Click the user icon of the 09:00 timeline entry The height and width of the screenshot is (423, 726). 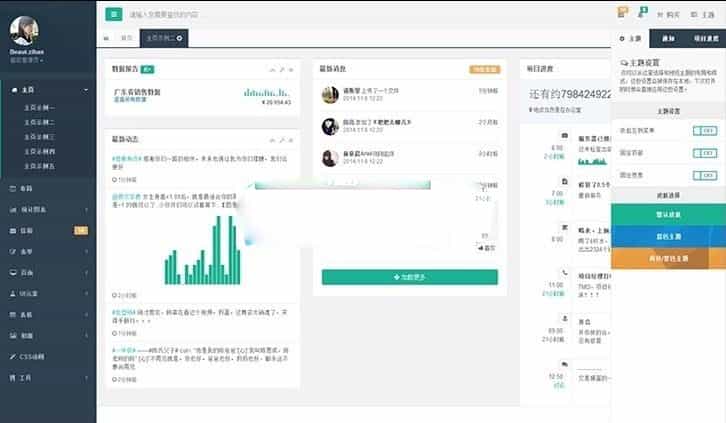pos(564,318)
